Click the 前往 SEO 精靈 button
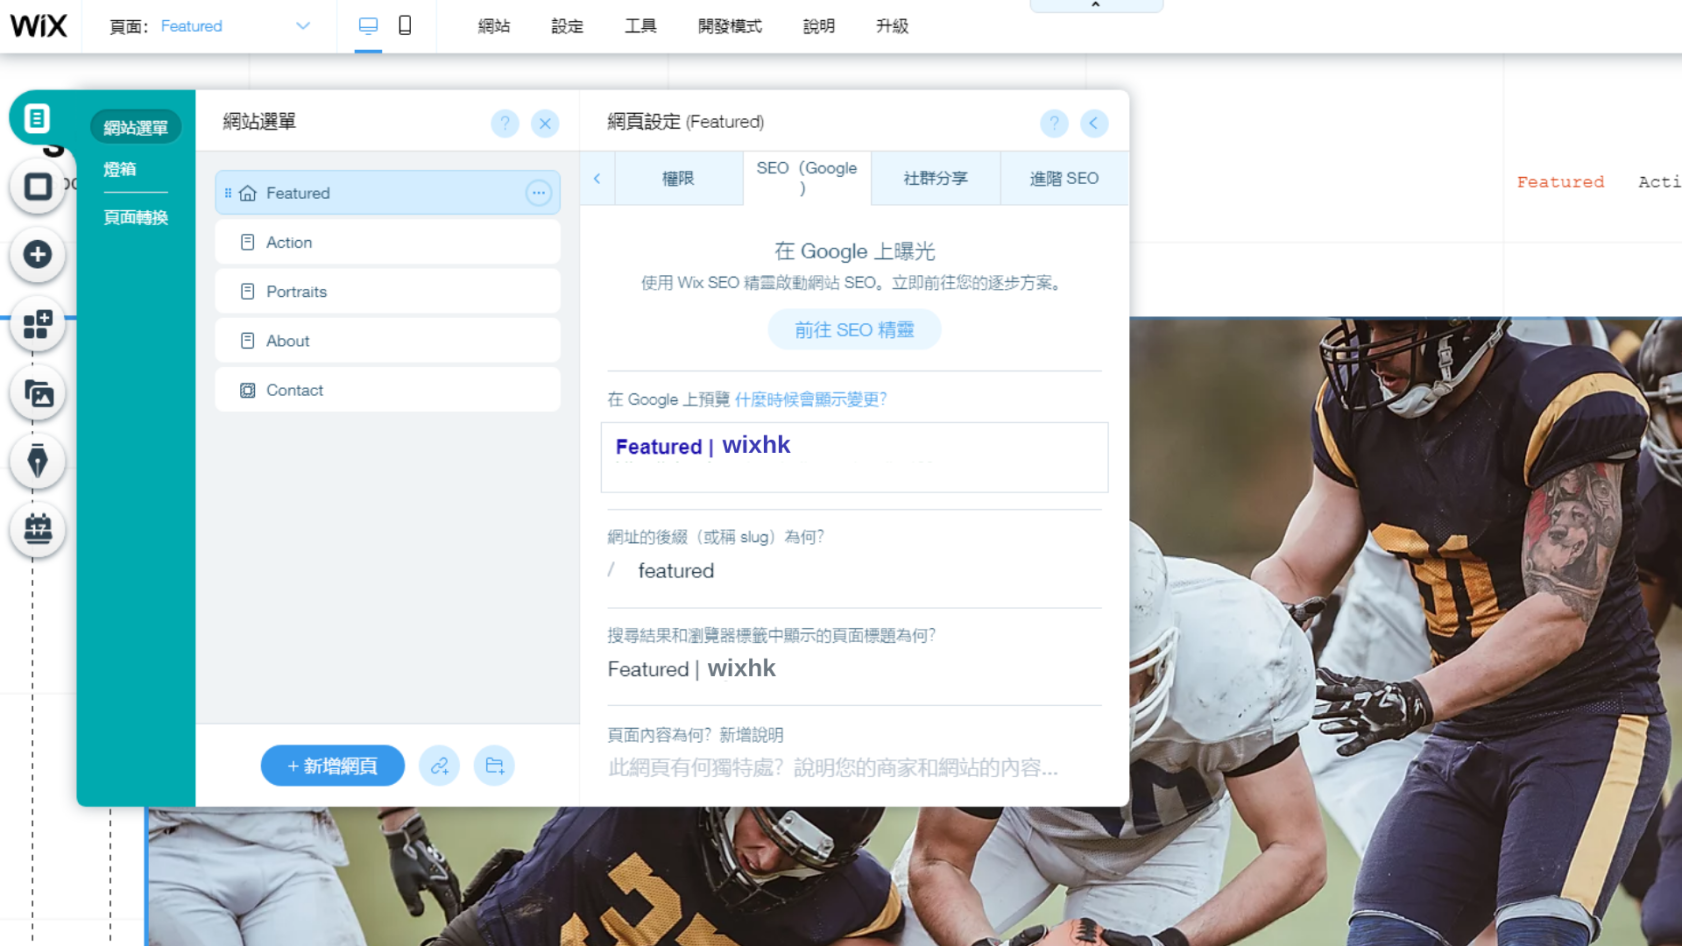 coord(854,330)
